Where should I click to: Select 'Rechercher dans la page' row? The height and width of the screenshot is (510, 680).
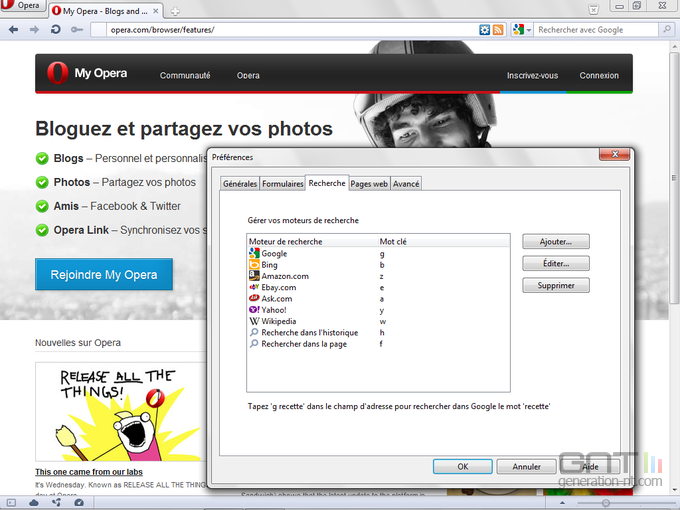[378, 344]
